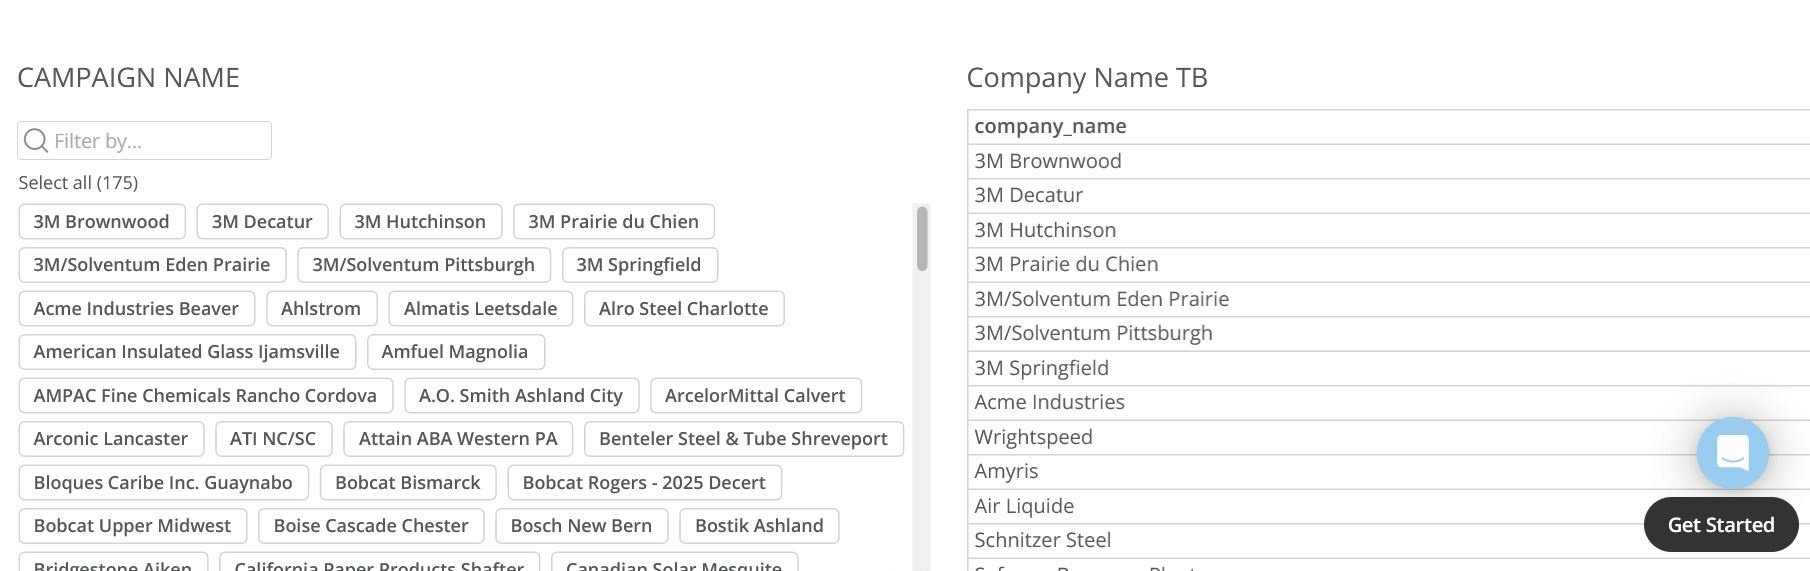Click the campaign list scrollbar thumb
The image size is (1810, 571).
921,238
